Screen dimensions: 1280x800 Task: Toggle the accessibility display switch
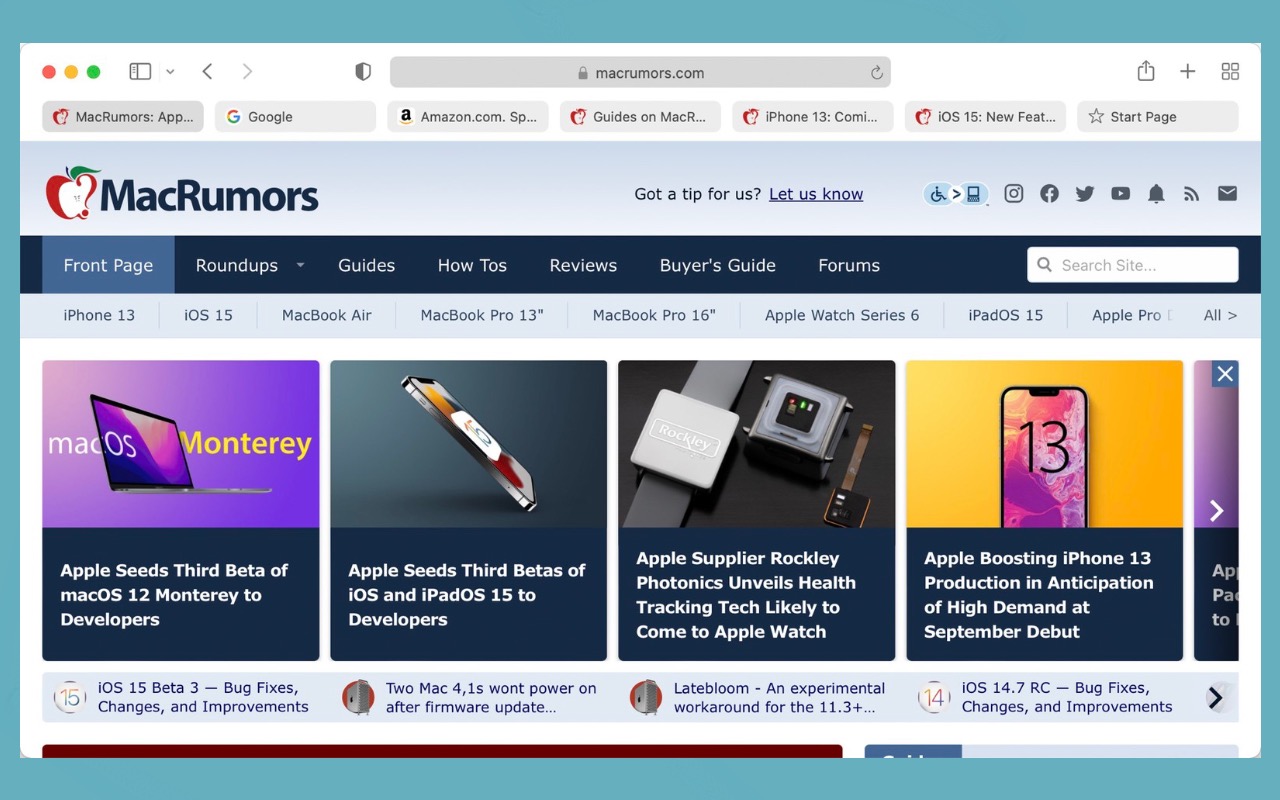tap(956, 194)
